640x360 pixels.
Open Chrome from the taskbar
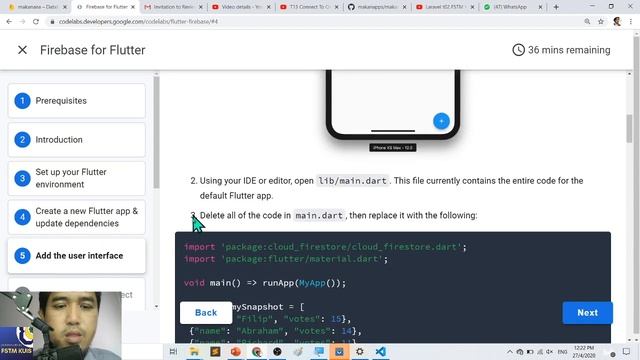(256, 351)
